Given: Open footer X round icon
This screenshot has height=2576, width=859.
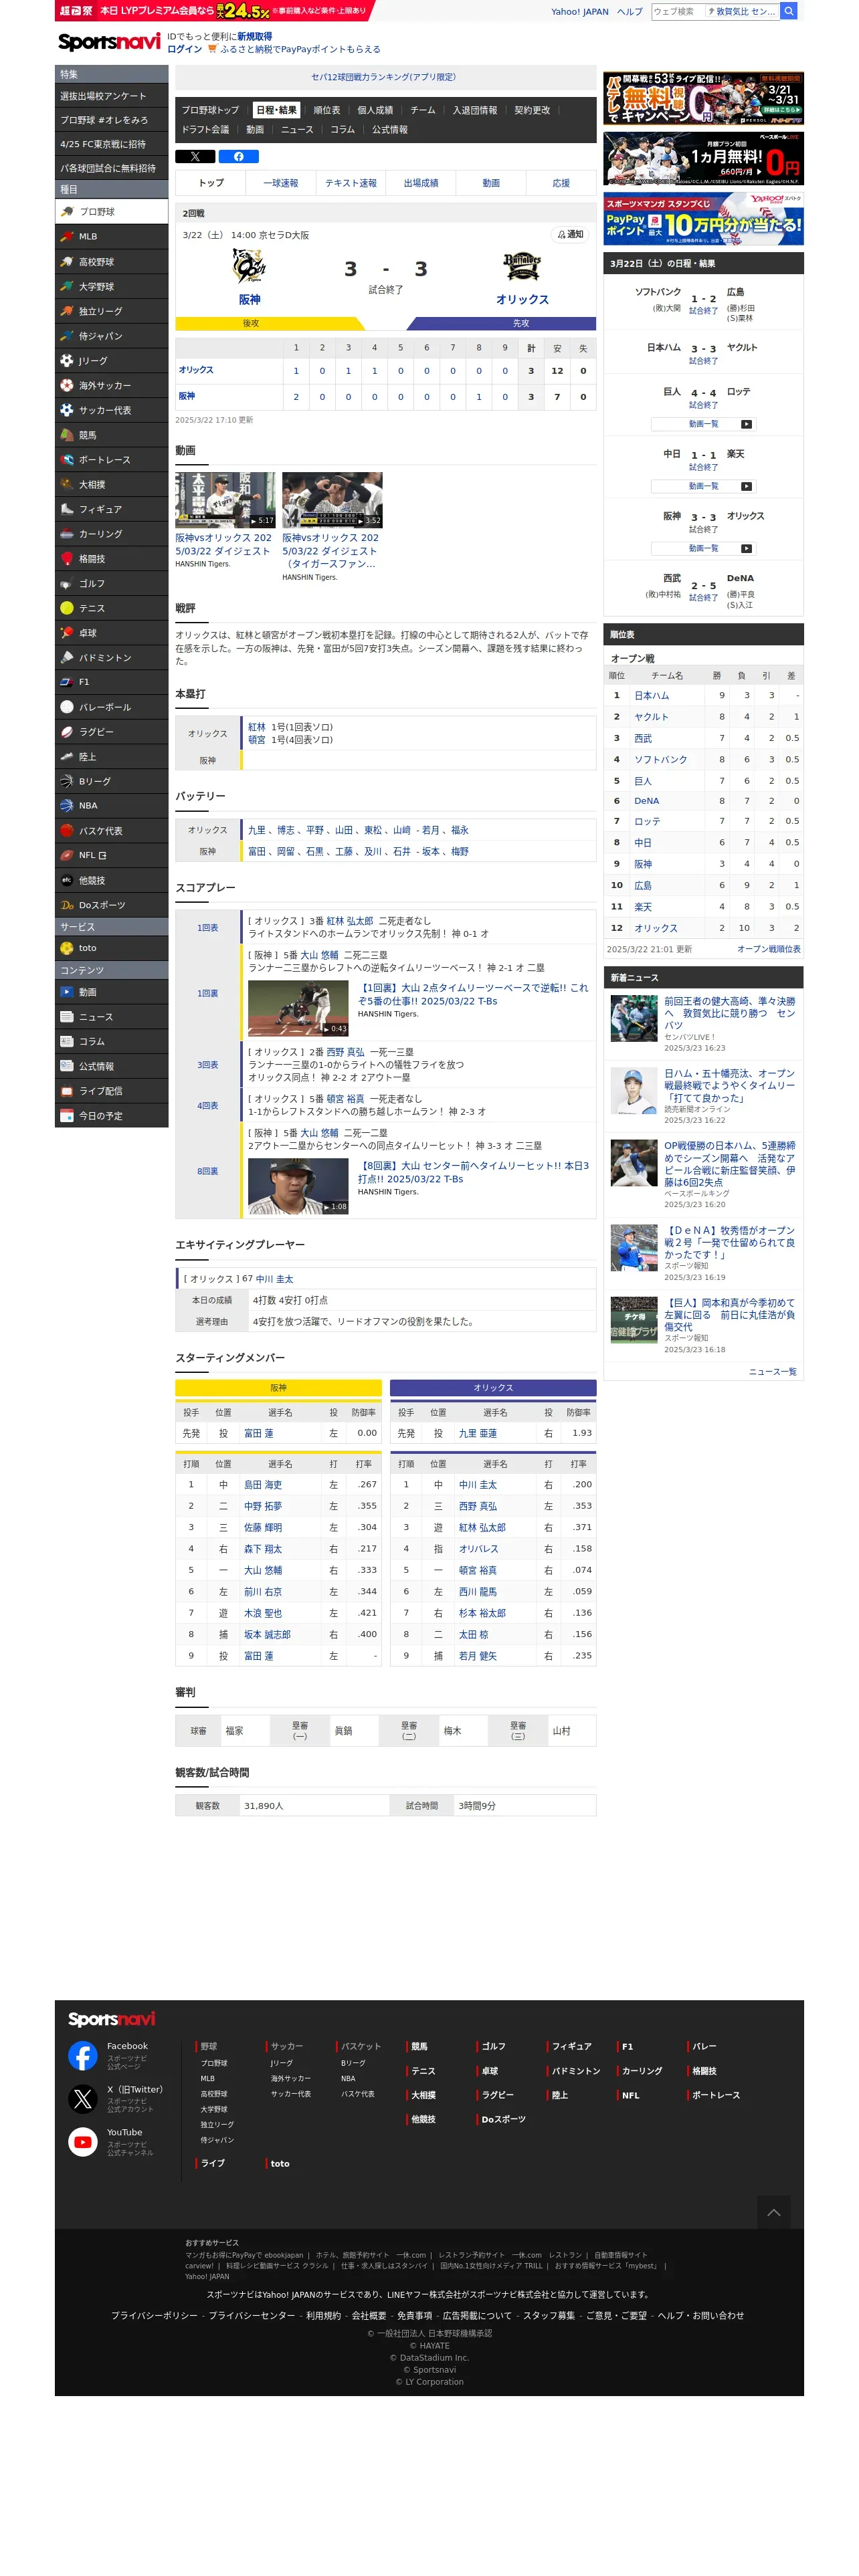Looking at the screenshot, I should 83,2098.
